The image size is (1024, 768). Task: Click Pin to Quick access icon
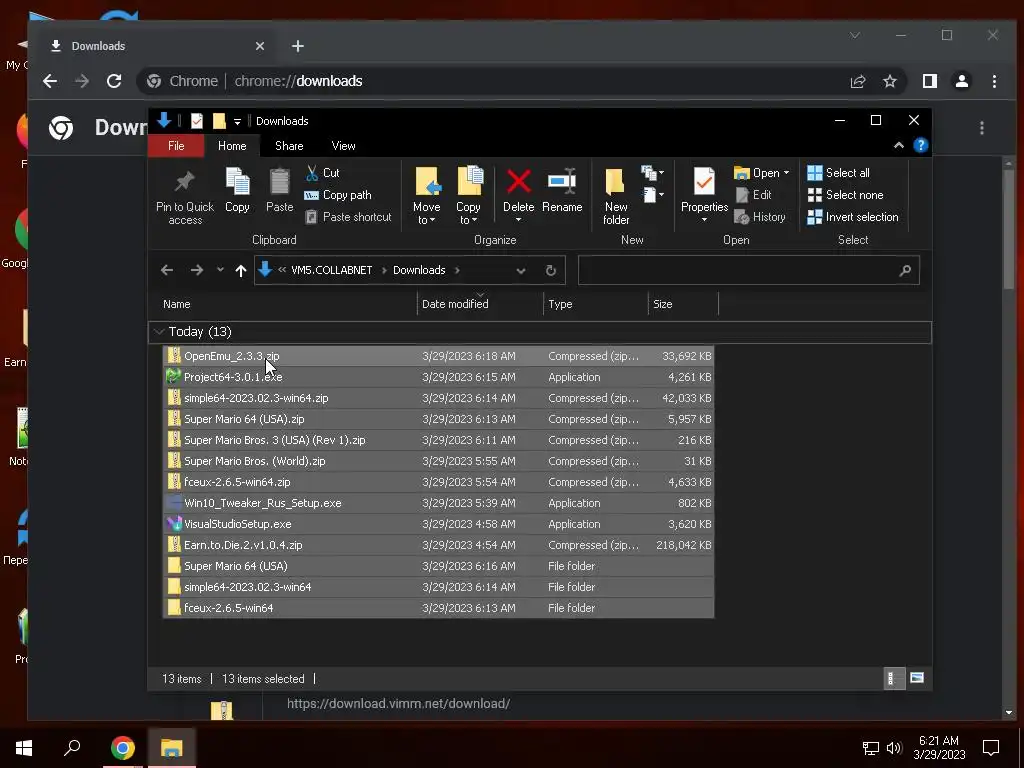click(185, 183)
